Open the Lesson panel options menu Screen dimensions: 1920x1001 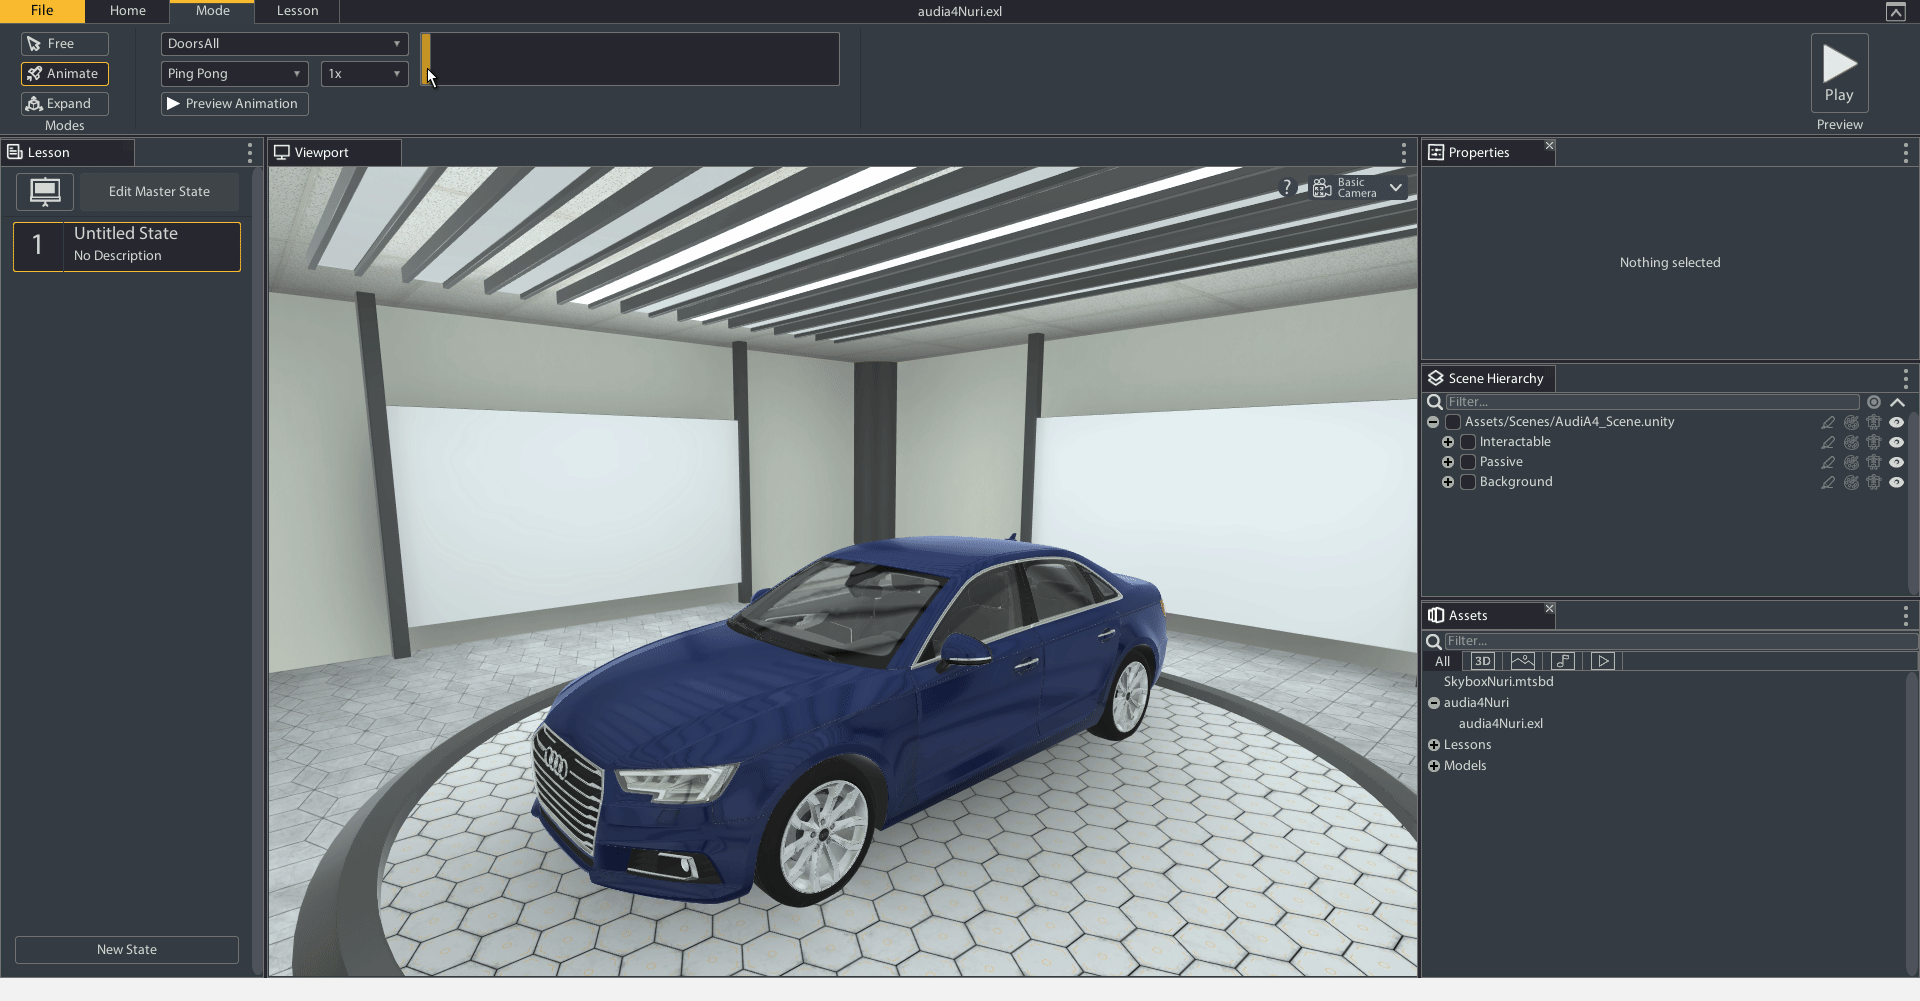pos(250,153)
